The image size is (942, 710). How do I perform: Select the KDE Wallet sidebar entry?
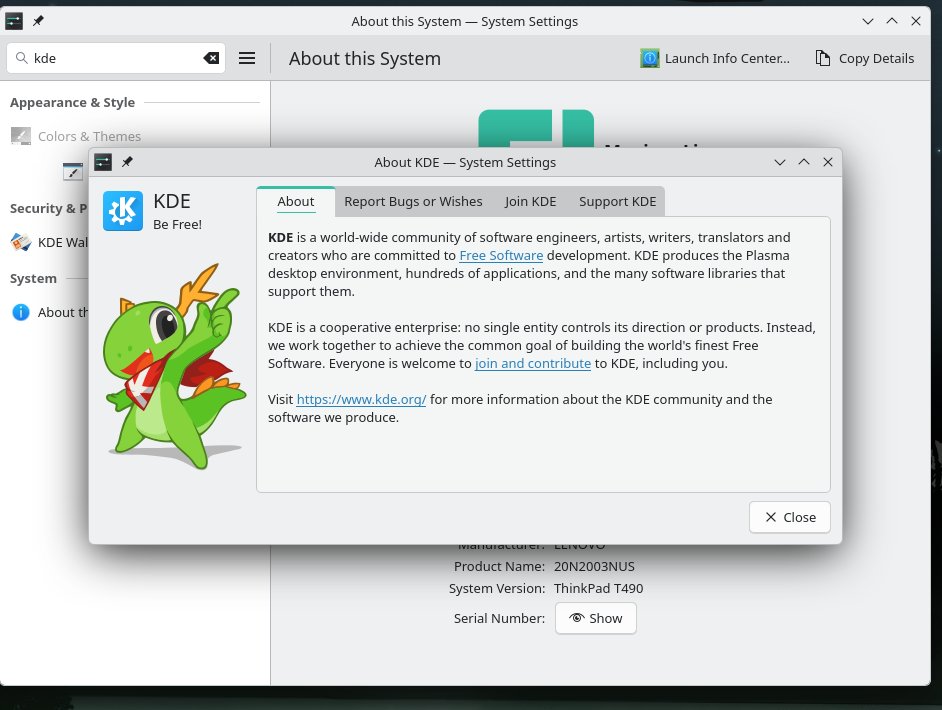(49, 243)
